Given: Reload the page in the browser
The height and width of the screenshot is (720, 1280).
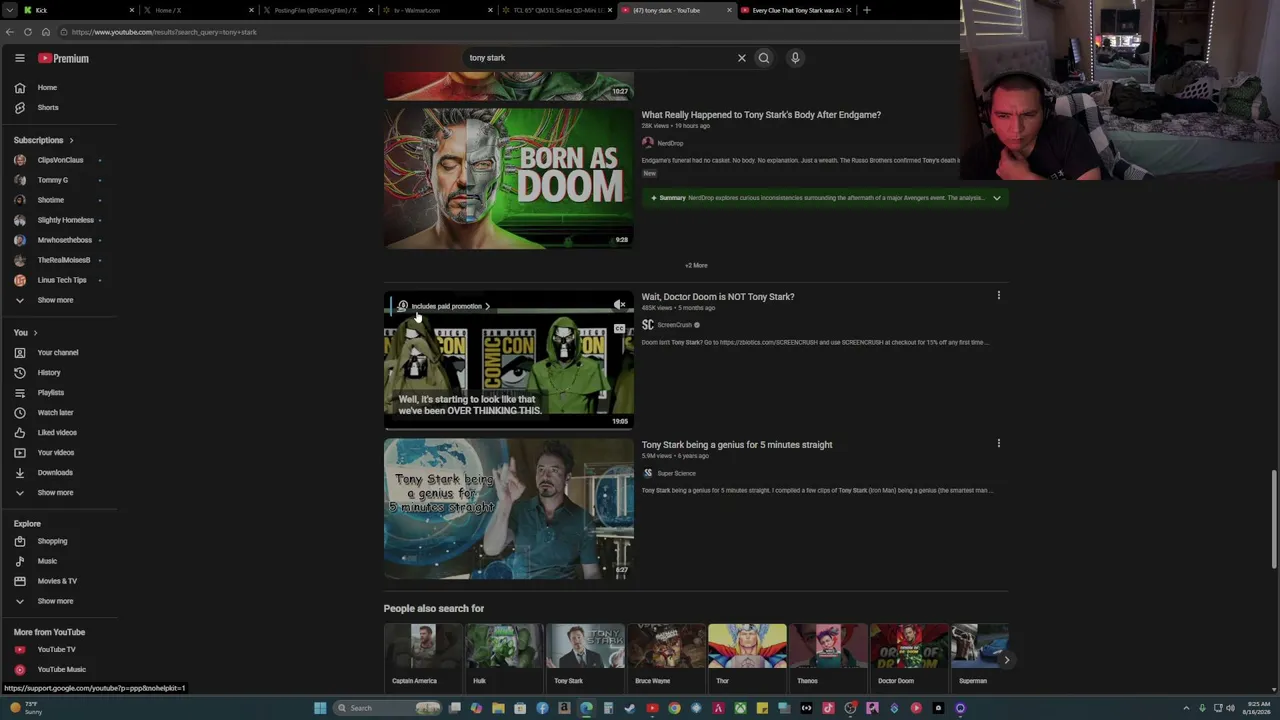Looking at the screenshot, I should 28,32.
